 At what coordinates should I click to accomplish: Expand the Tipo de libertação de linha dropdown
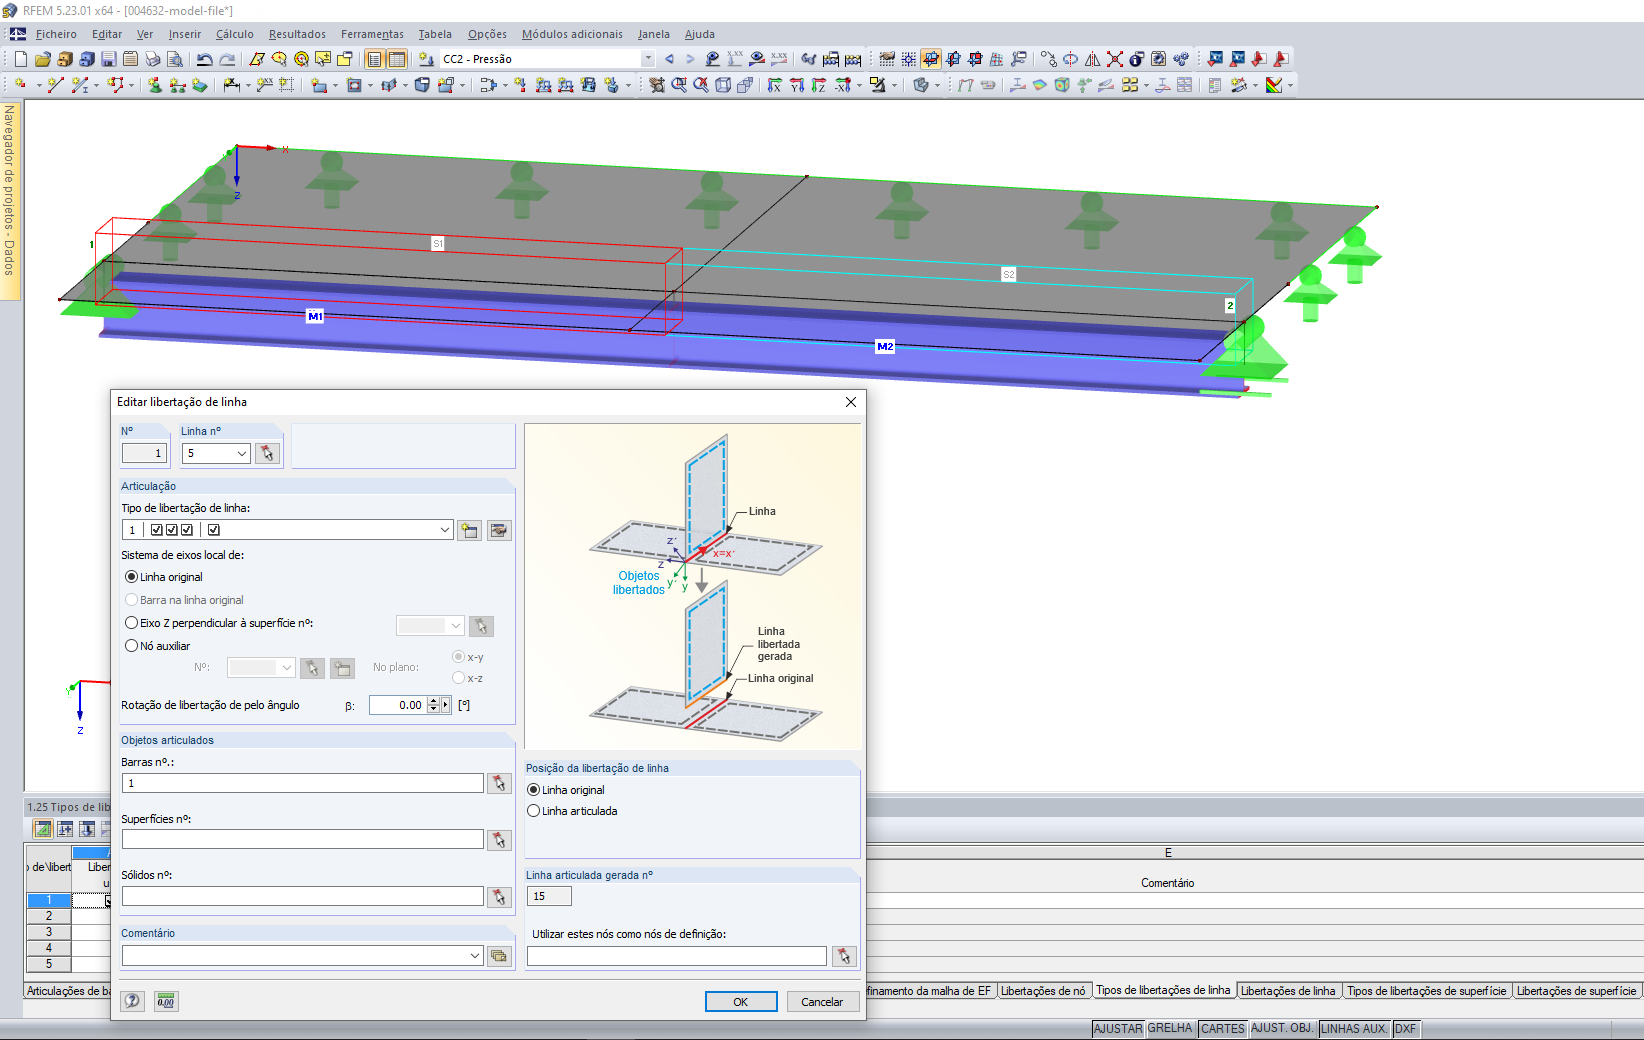tap(445, 530)
